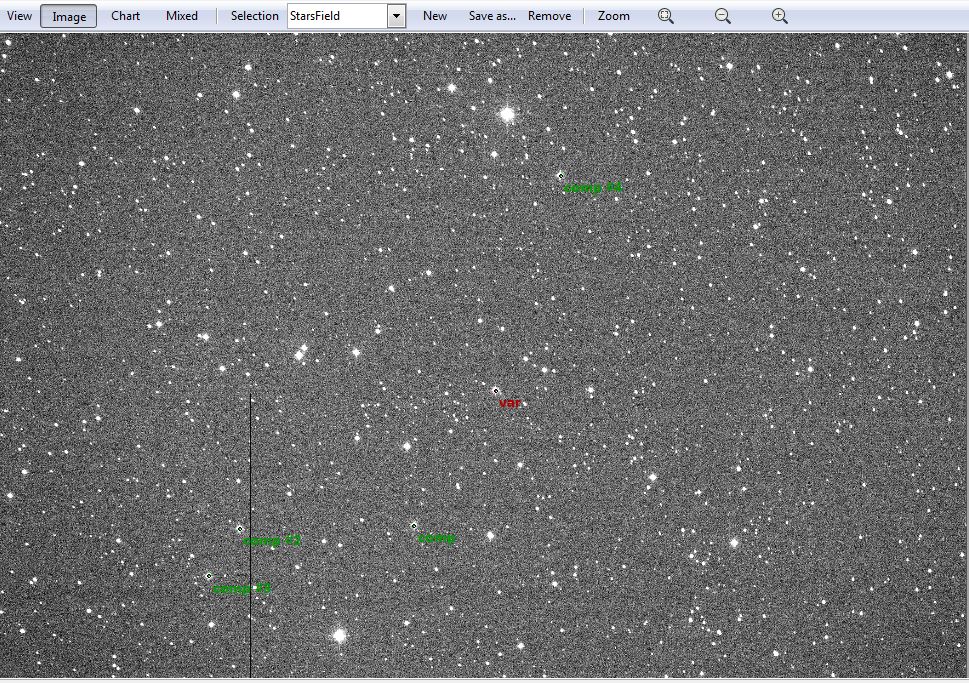Viewport: 969px width, 683px height.
Task: Switch to Chart view mode
Action: (x=125, y=16)
